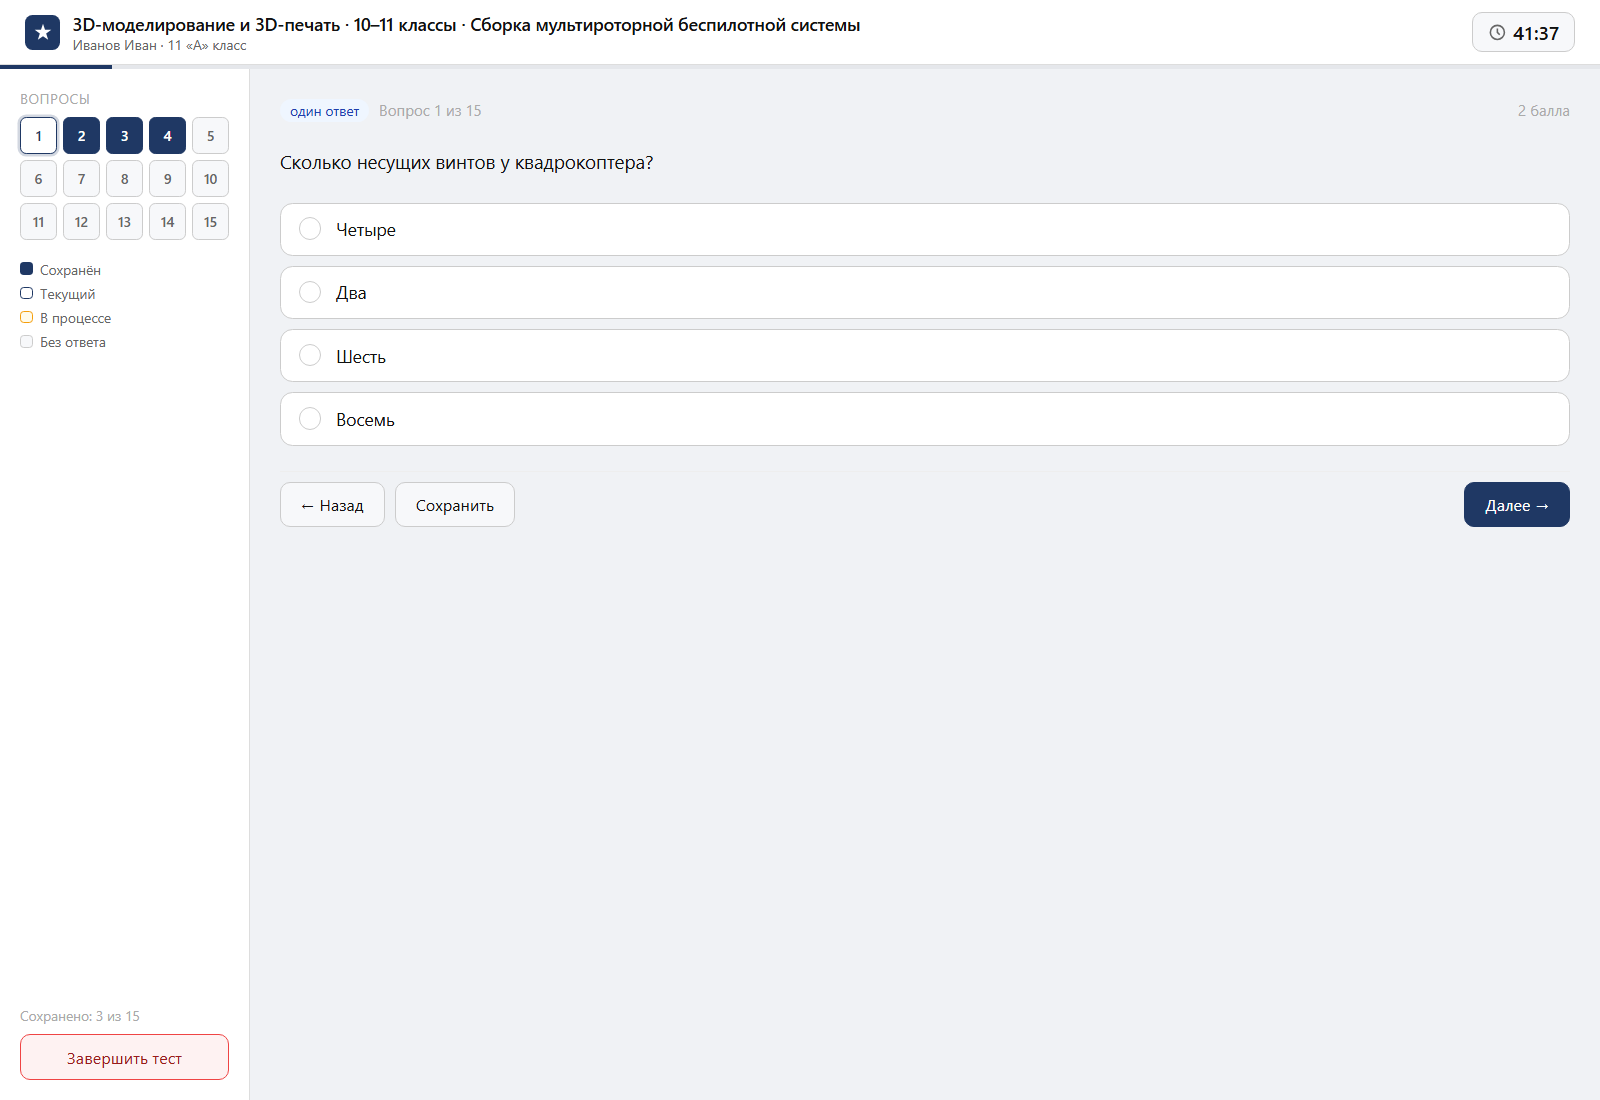This screenshot has height=1100, width=1600.
Task: Navigate to question 15
Action: 210,222
